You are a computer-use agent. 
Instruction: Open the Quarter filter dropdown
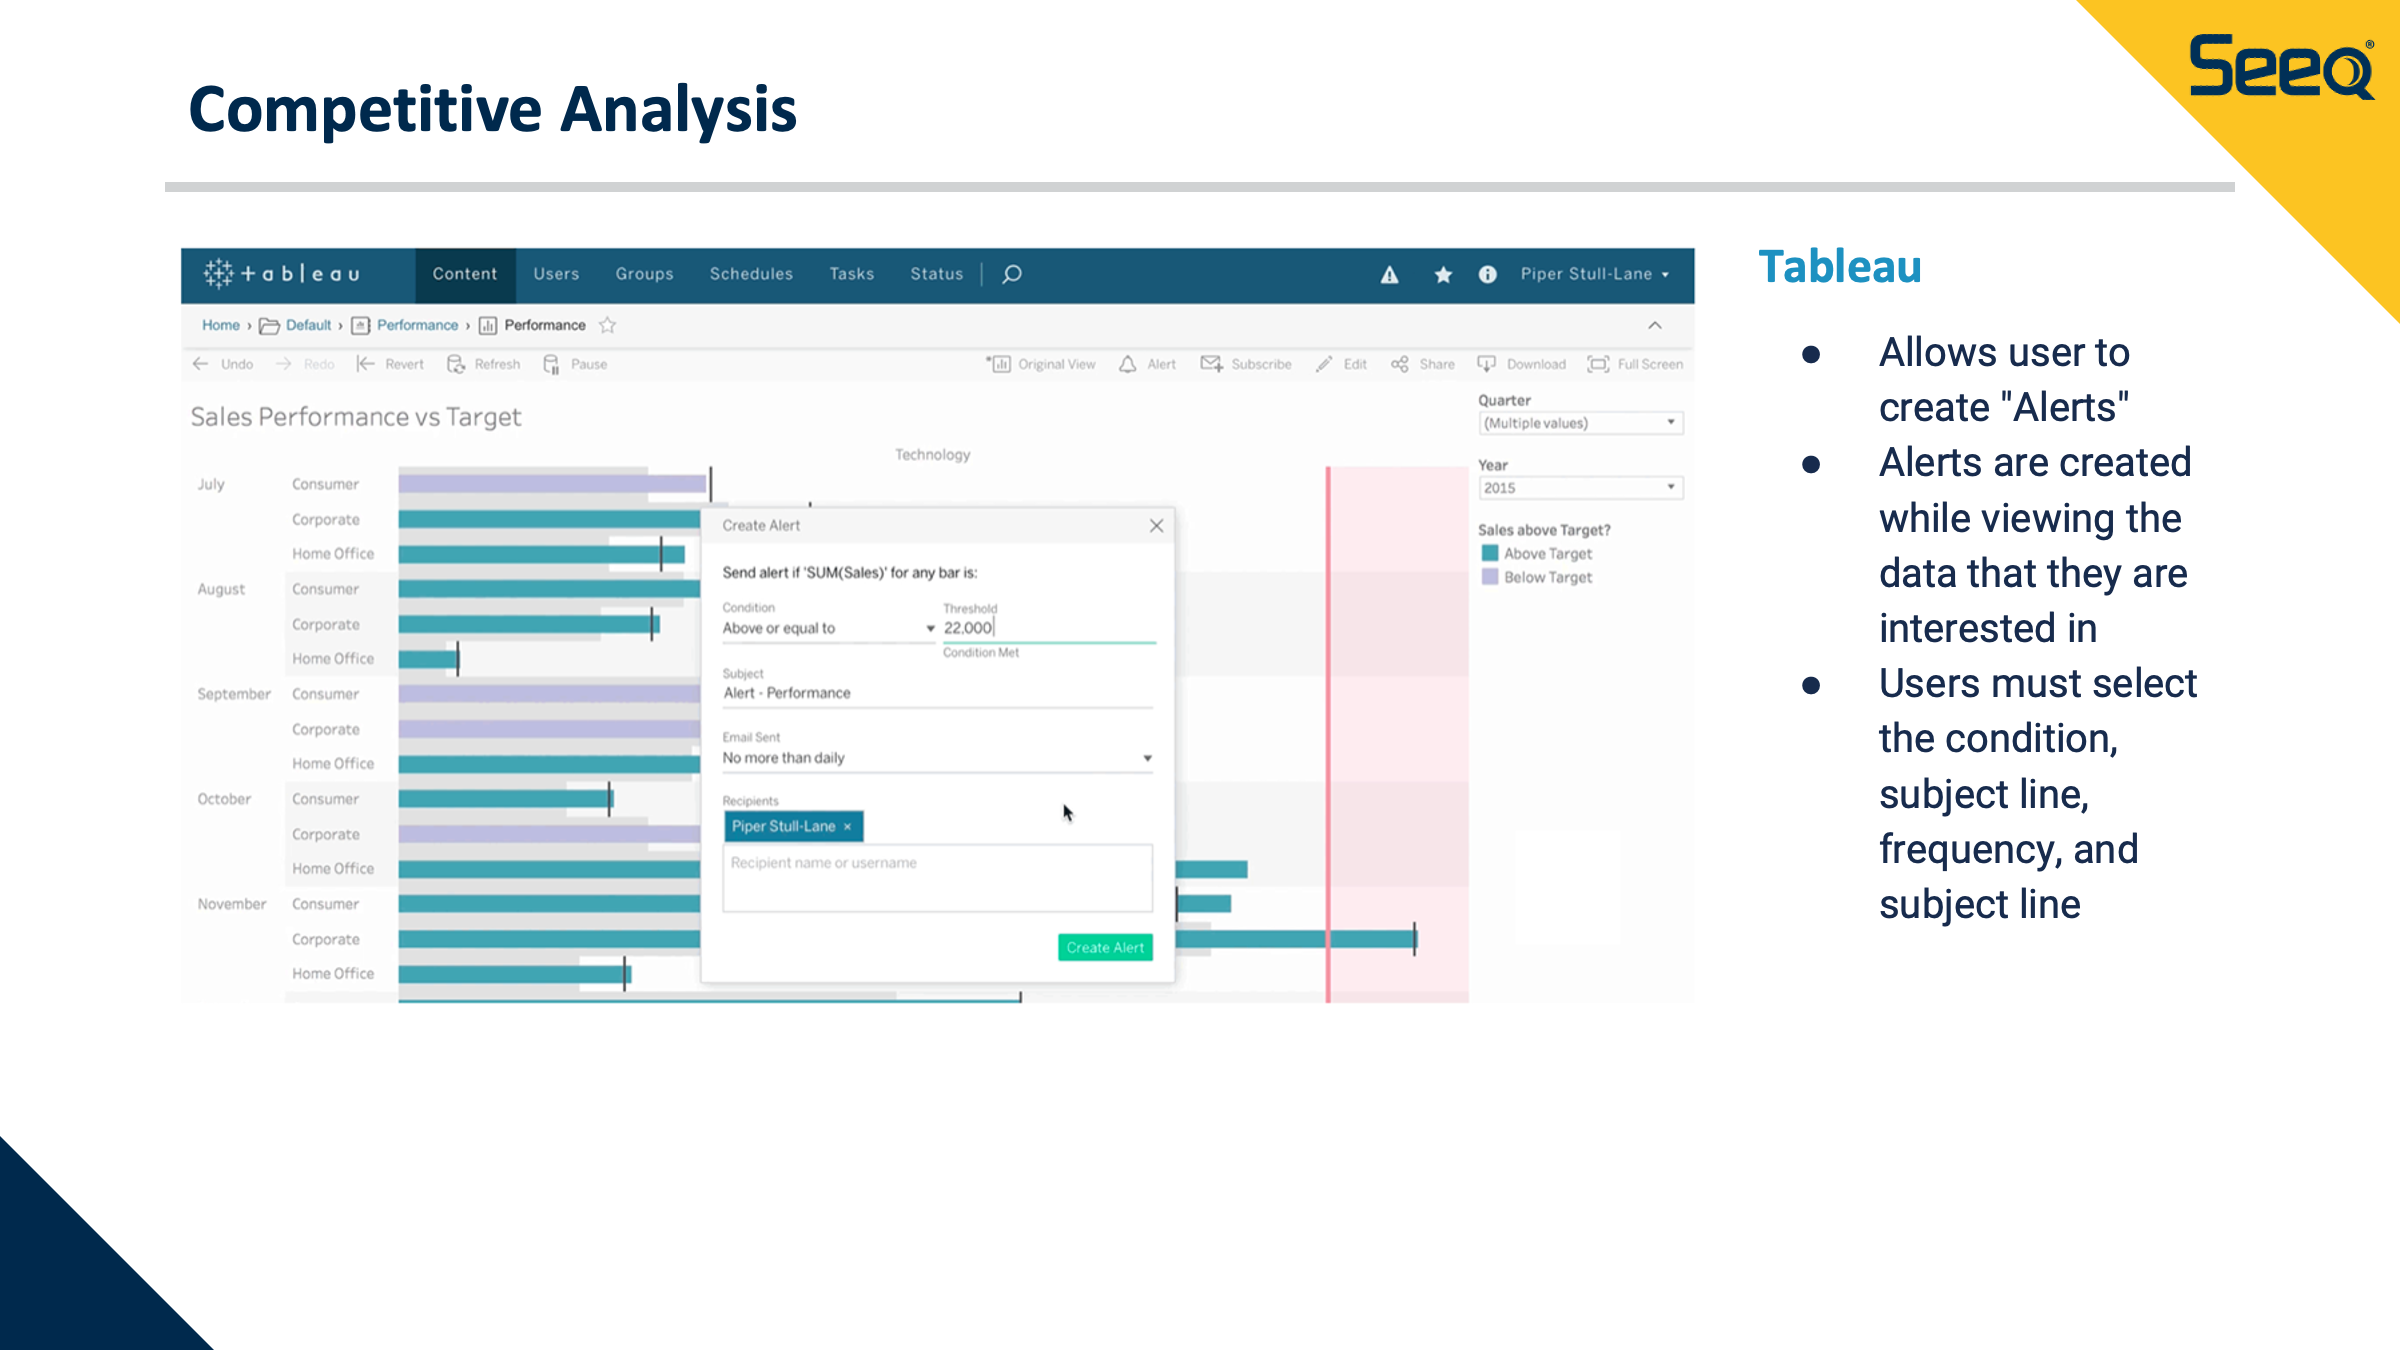1580,423
